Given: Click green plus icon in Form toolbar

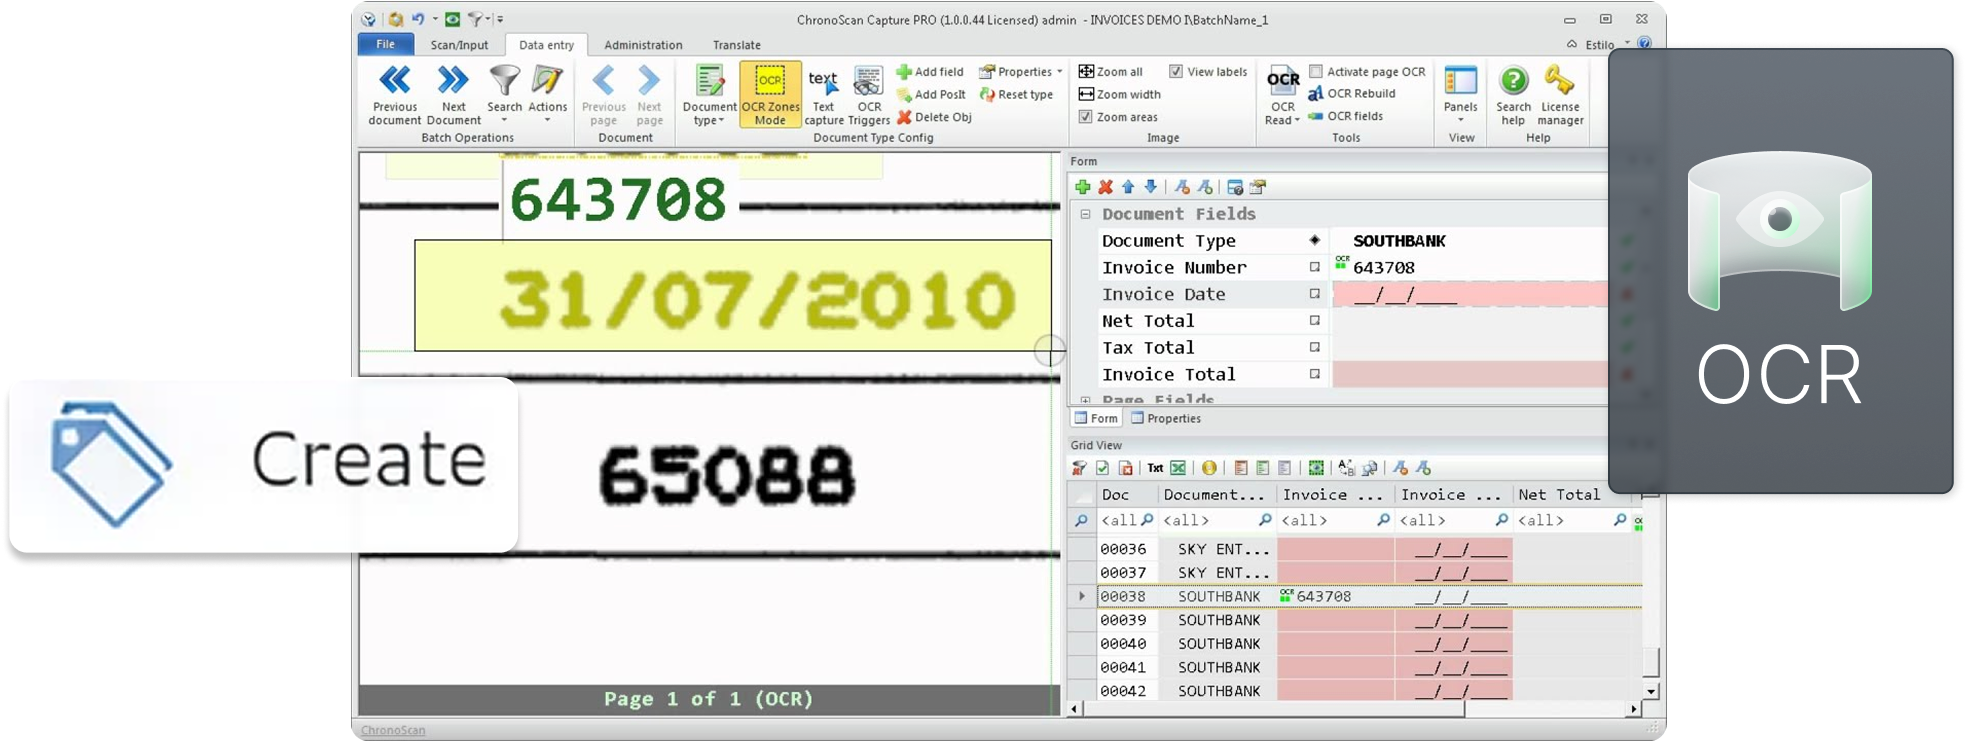Looking at the screenshot, I should click(1082, 187).
